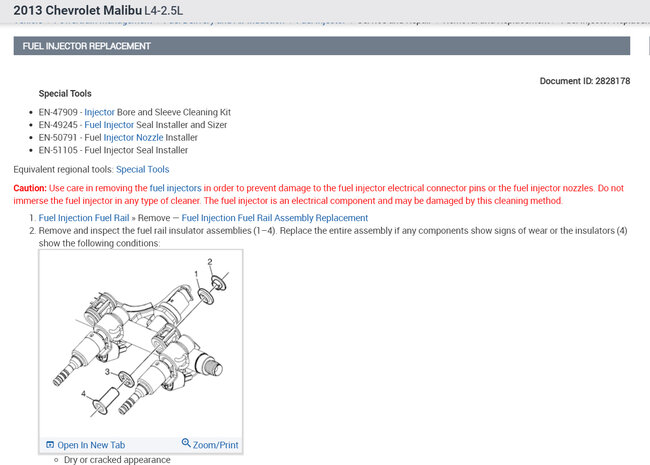The width and height of the screenshot is (650, 465).
Task: Open the Injector Nozzle link in EN-50791 row
Action: 133,138
